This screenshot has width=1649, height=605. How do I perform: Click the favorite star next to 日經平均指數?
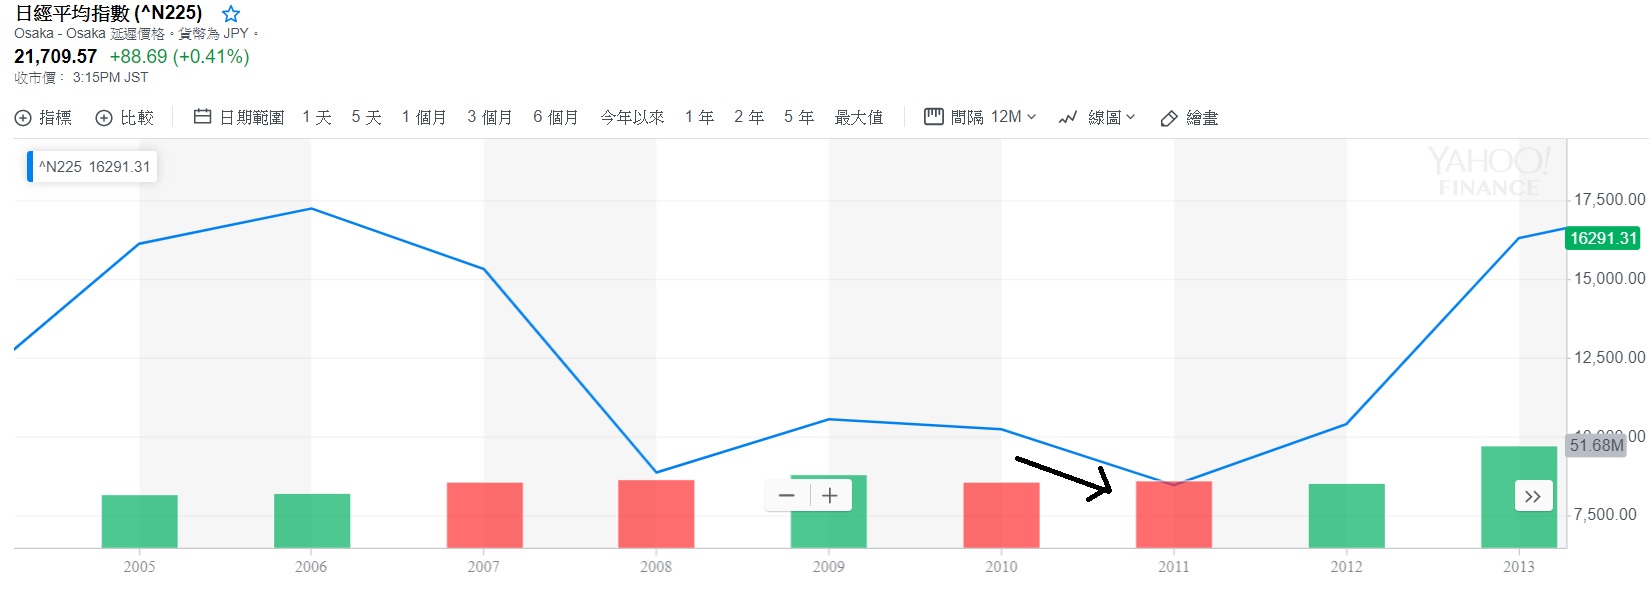click(231, 14)
